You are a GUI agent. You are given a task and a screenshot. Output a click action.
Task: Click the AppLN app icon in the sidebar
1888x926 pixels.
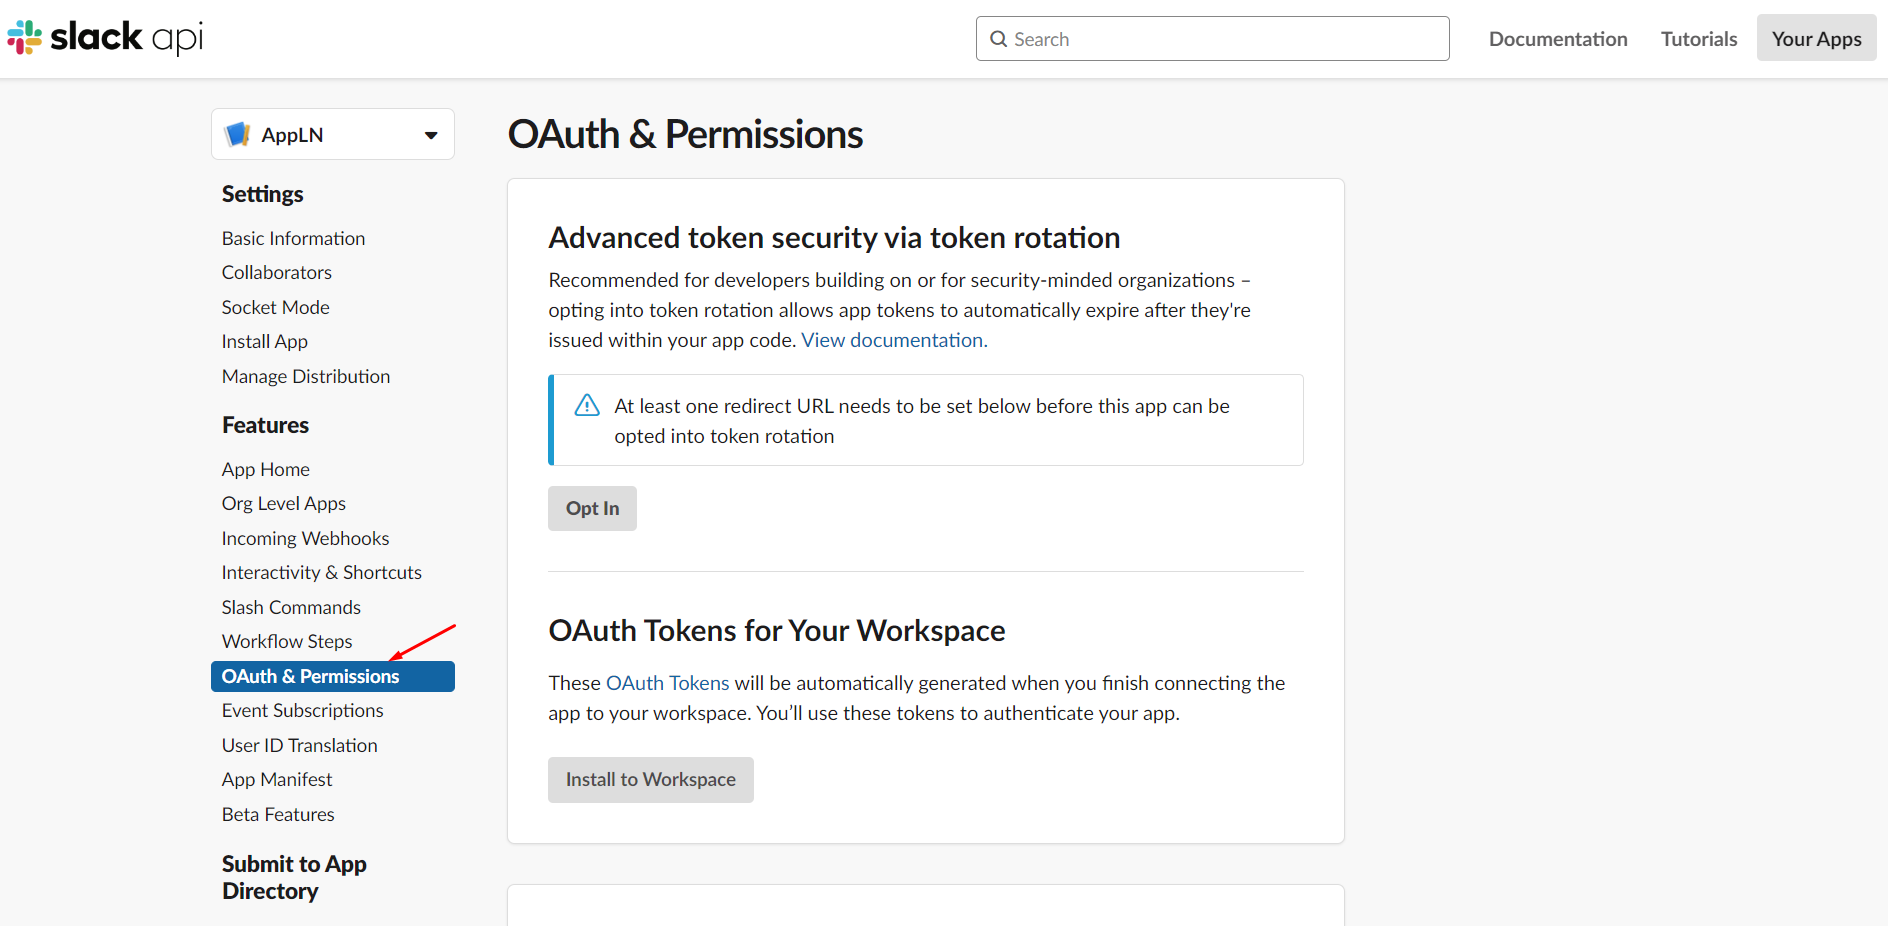(239, 133)
